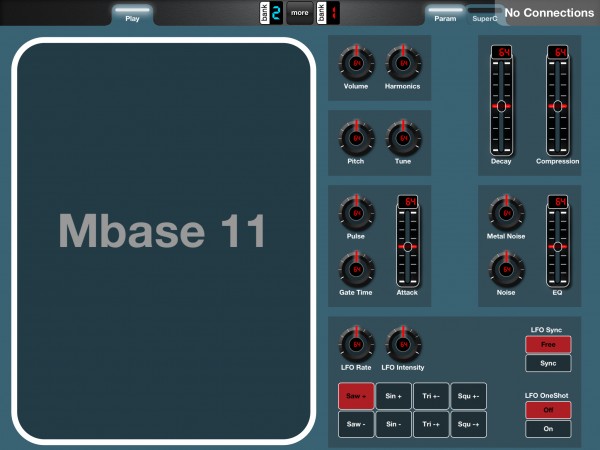Select the Sin + LFO waveform
Screen dimensions: 600x450
click(393, 396)
